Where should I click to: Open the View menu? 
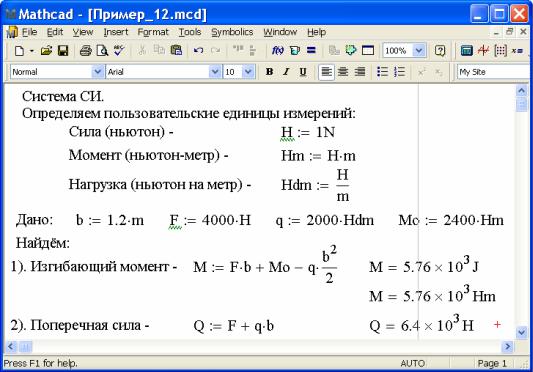83,32
